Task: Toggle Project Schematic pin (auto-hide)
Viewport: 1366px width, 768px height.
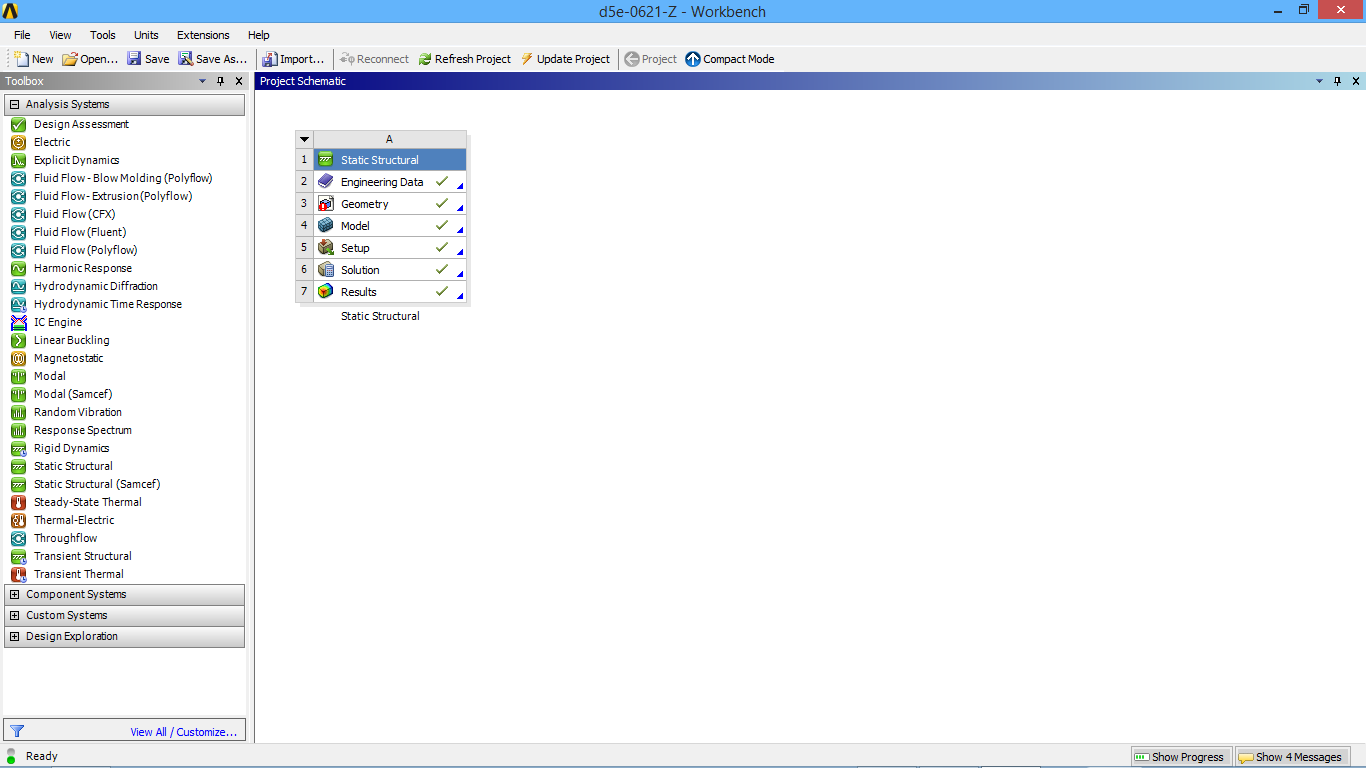Action: [1338, 81]
